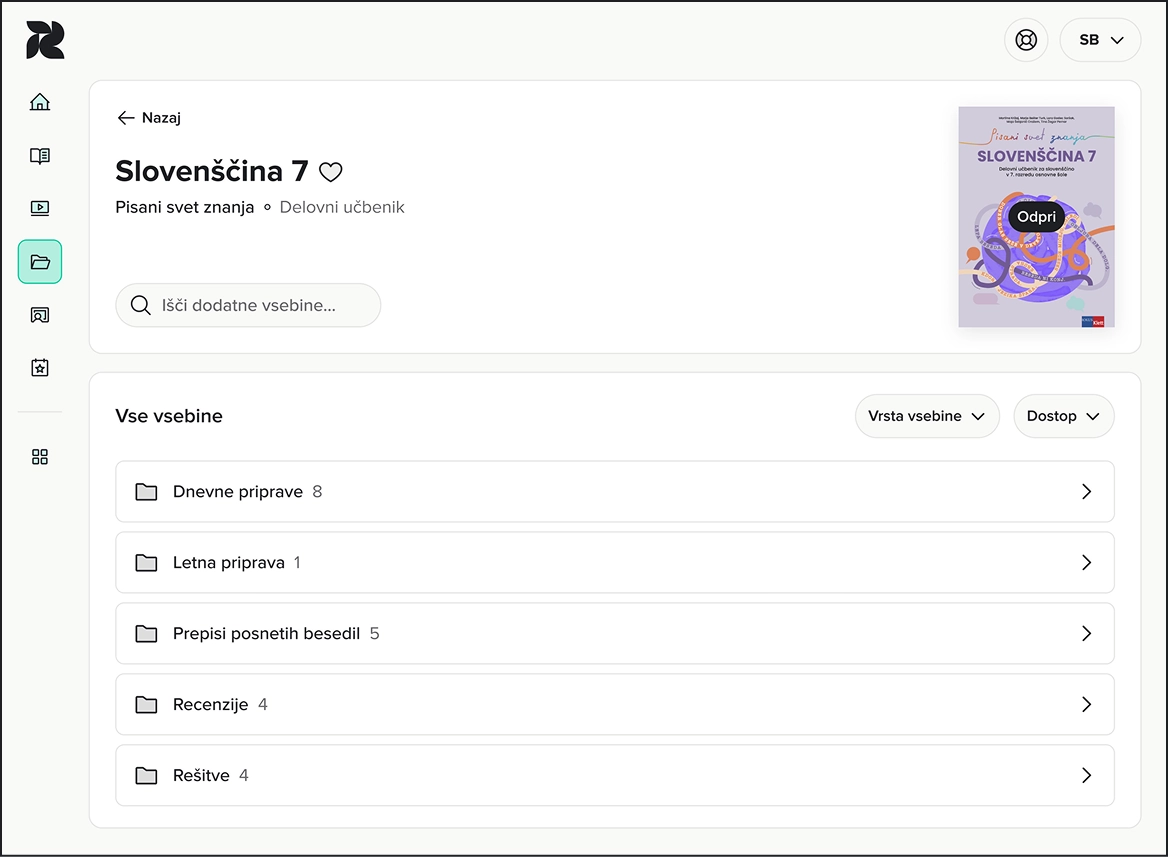The width and height of the screenshot is (1168, 857).
Task: Select the video player icon in sidebar
Action: tap(39, 208)
